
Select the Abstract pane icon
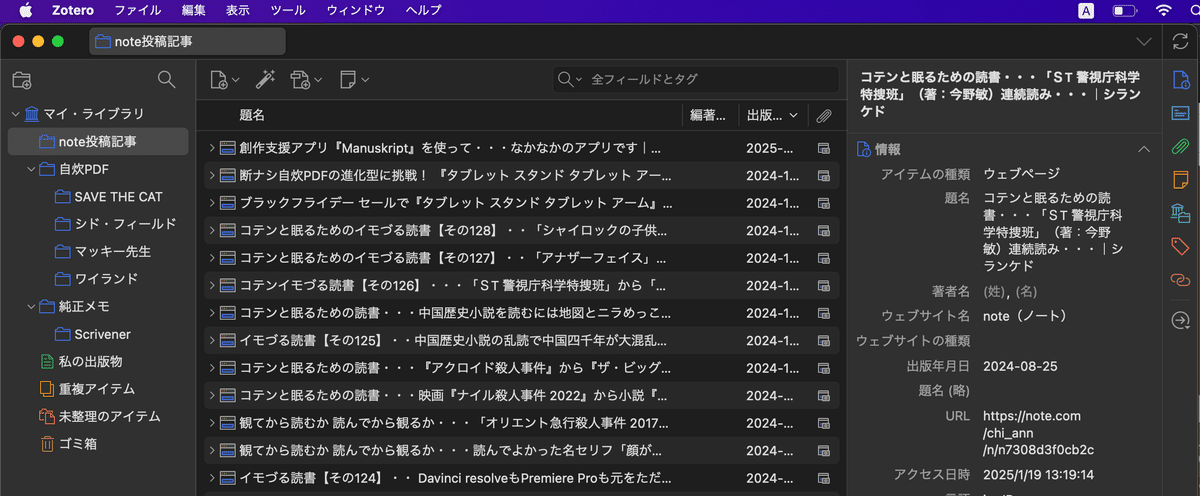(x=1180, y=113)
